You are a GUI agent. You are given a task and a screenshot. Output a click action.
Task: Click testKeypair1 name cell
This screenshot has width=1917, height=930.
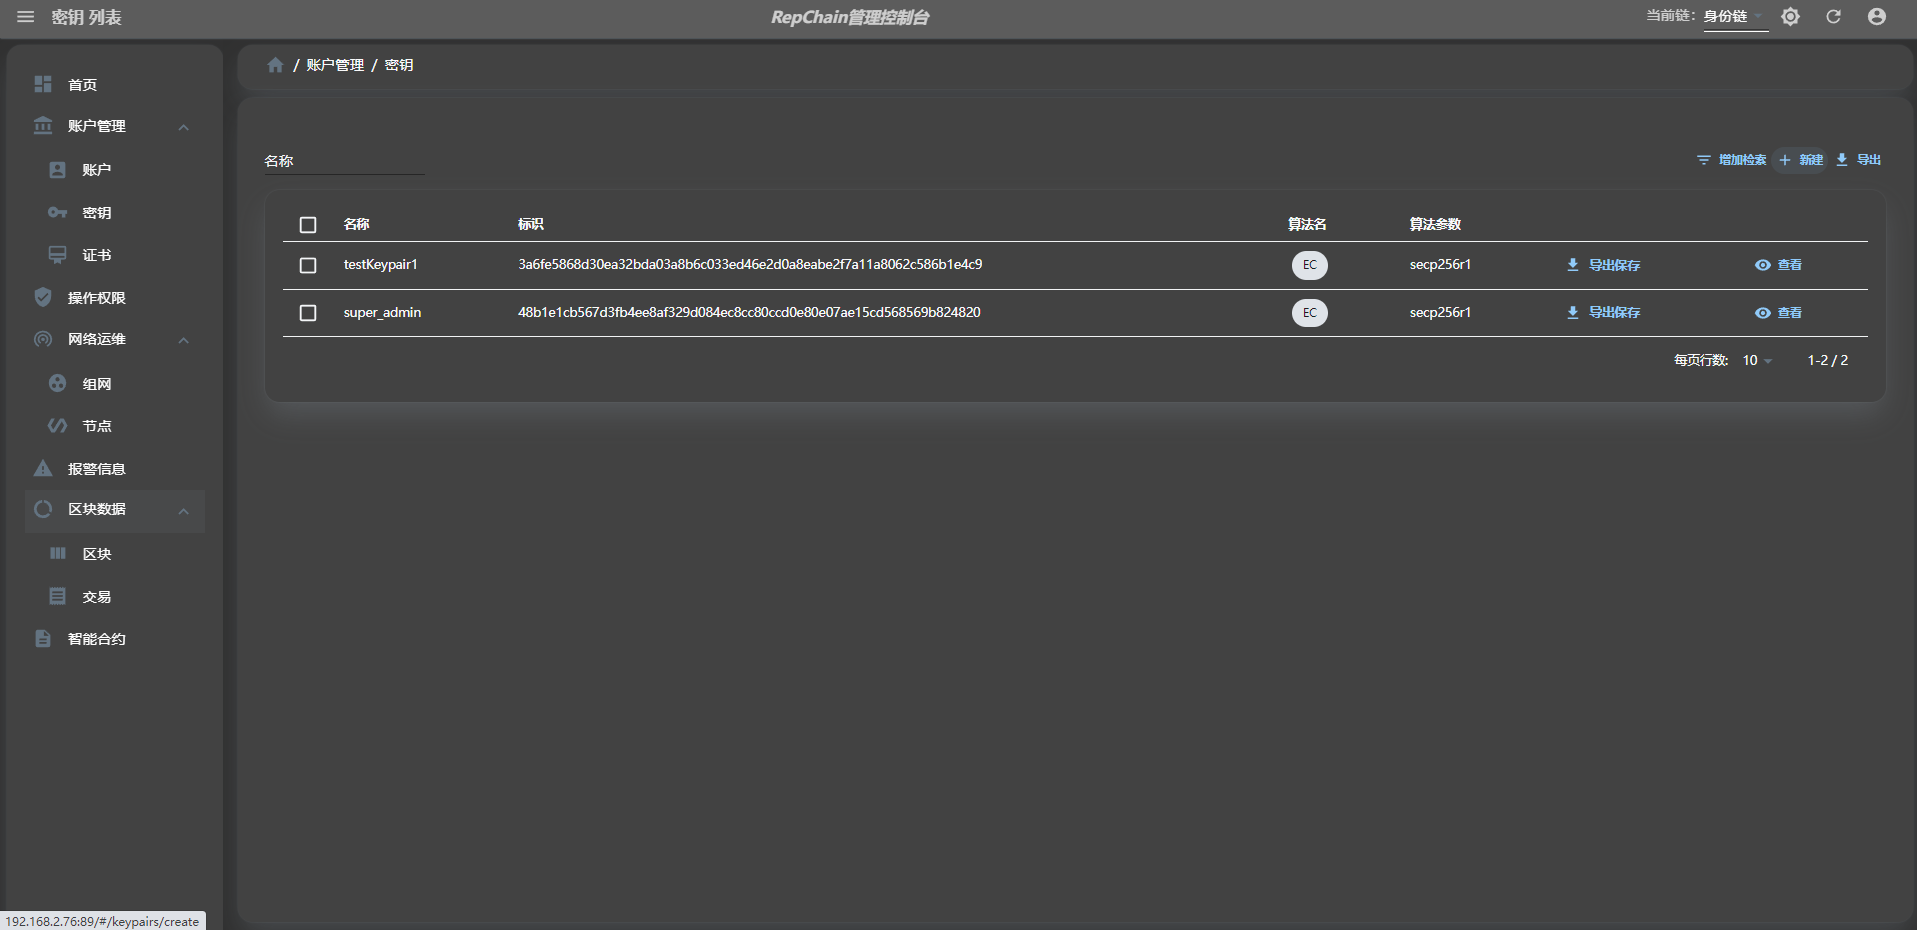[380, 265]
